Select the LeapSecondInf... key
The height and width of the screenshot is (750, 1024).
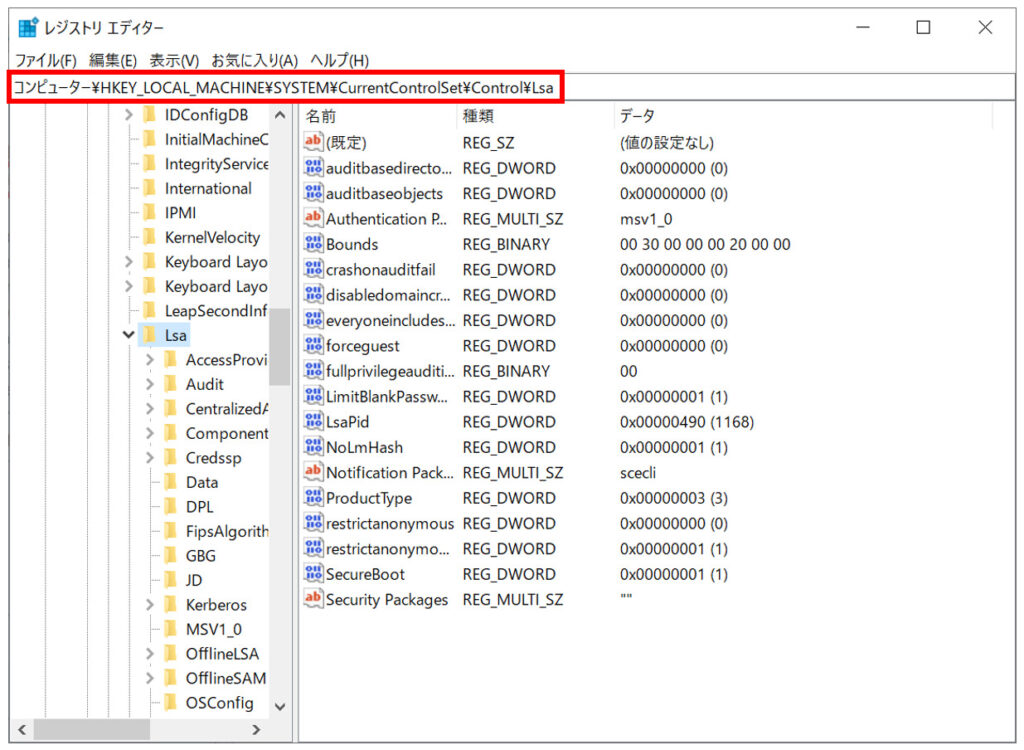pyautogui.click(x=216, y=311)
